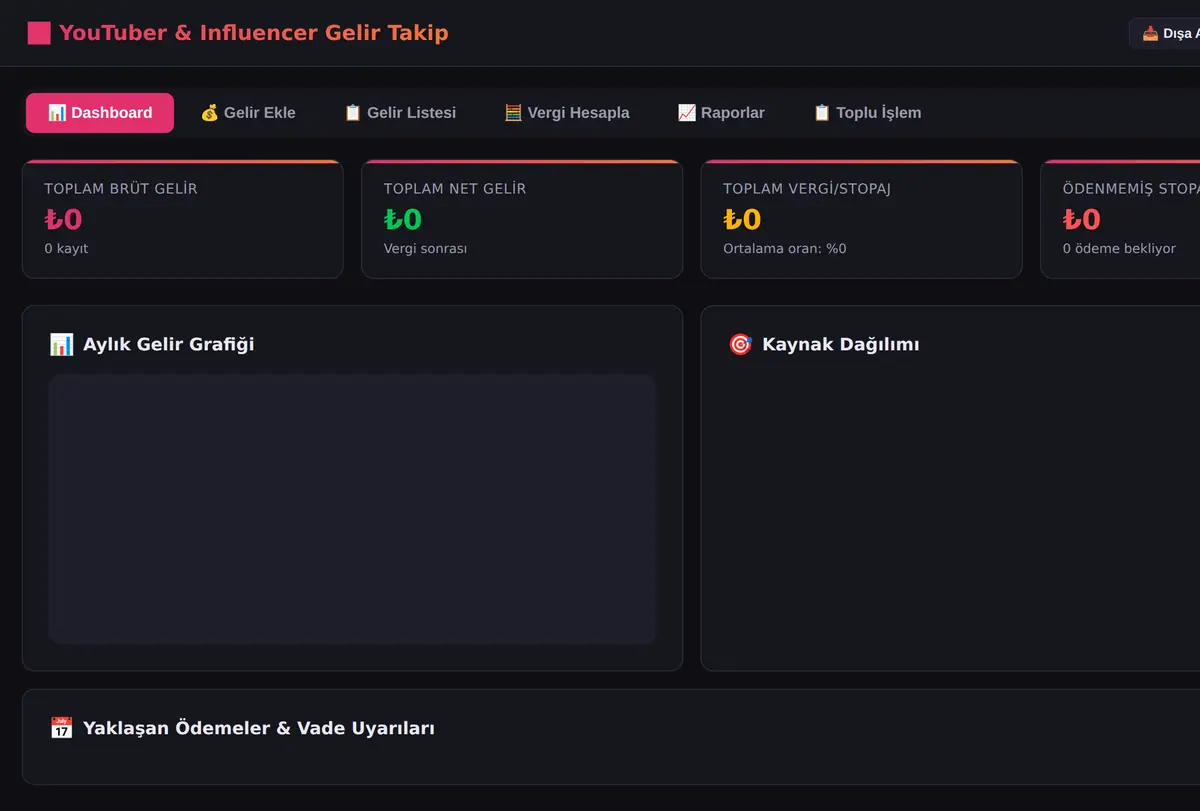Click the 'Ortalama oran: %0' text
The image size is (1200, 811).
pyautogui.click(x=785, y=248)
